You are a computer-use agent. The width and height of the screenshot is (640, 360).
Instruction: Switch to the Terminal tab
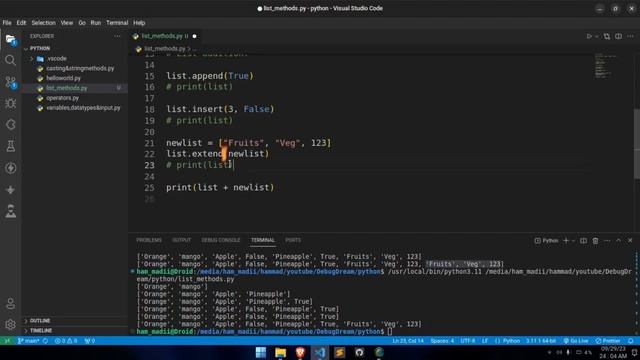263,240
